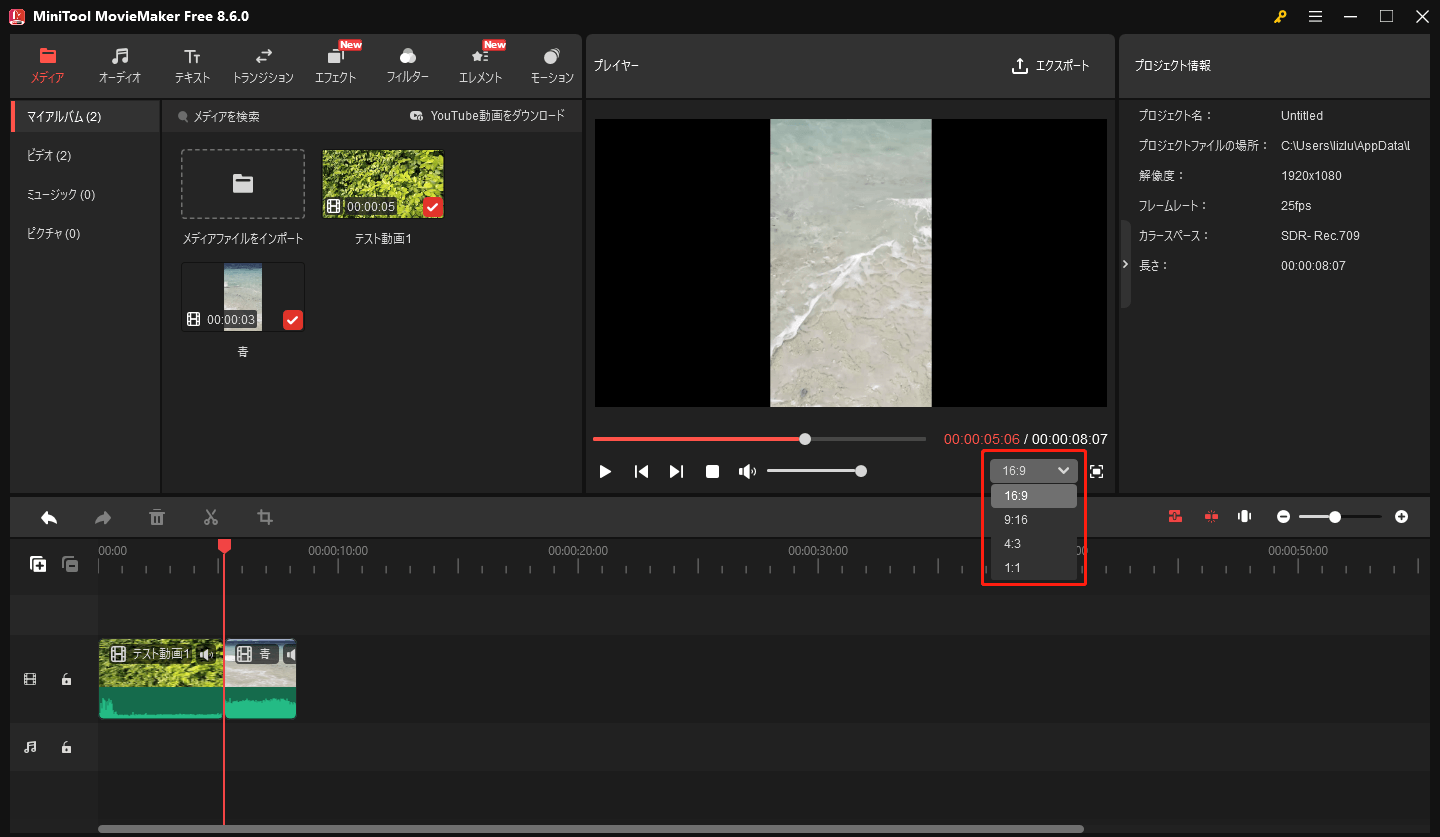Viewport: 1440px width, 837px height.
Task: Switch to the トランジション tab
Action: (263, 65)
